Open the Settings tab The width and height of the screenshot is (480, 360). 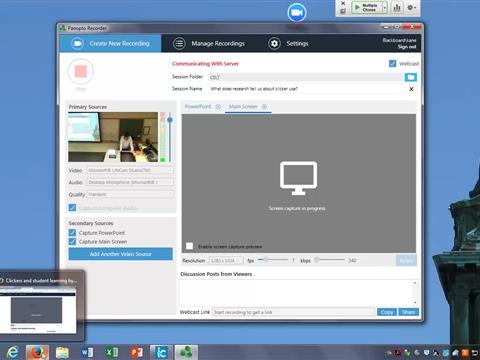coord(288,43)
